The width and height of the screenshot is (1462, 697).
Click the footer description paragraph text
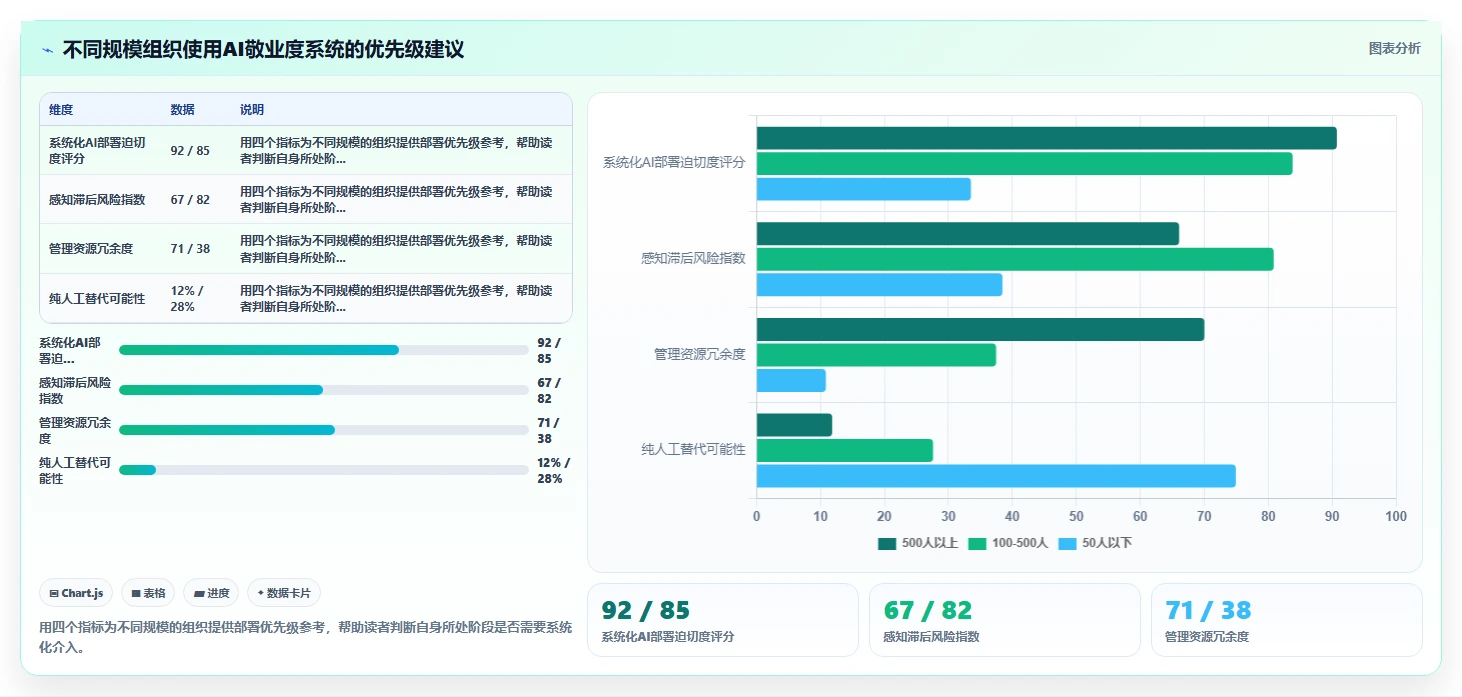pos(306,637)
